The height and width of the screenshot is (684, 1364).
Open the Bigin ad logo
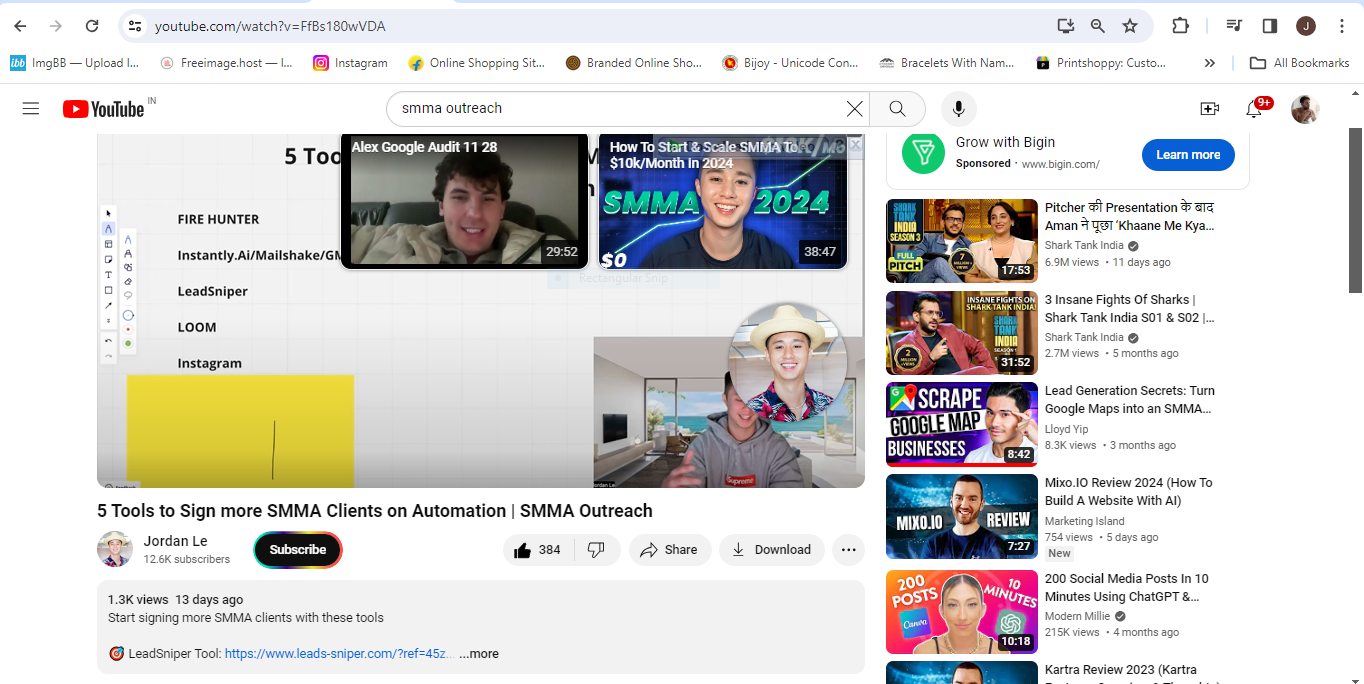pos(923,153)
